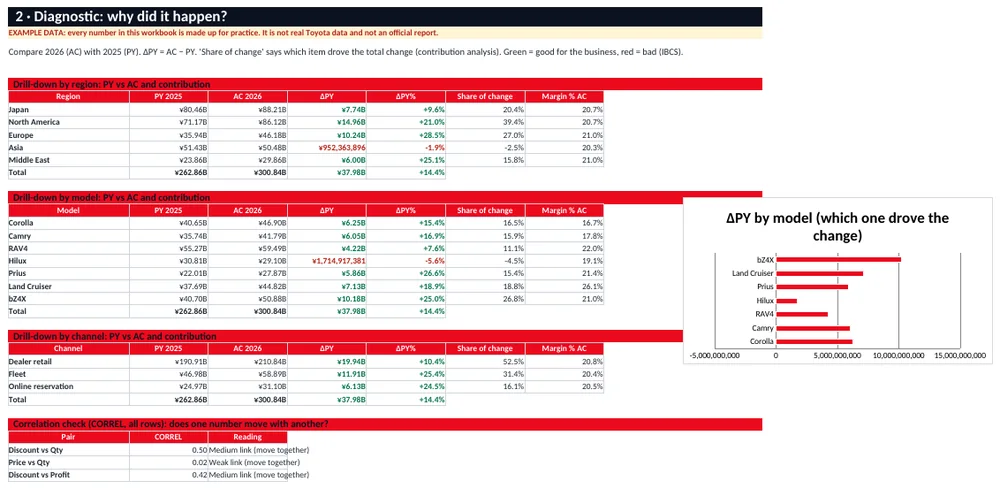Select the 'Price vs Qty' pair cell
This screenshot has height=489, width=1000.
tap(69, 462)
